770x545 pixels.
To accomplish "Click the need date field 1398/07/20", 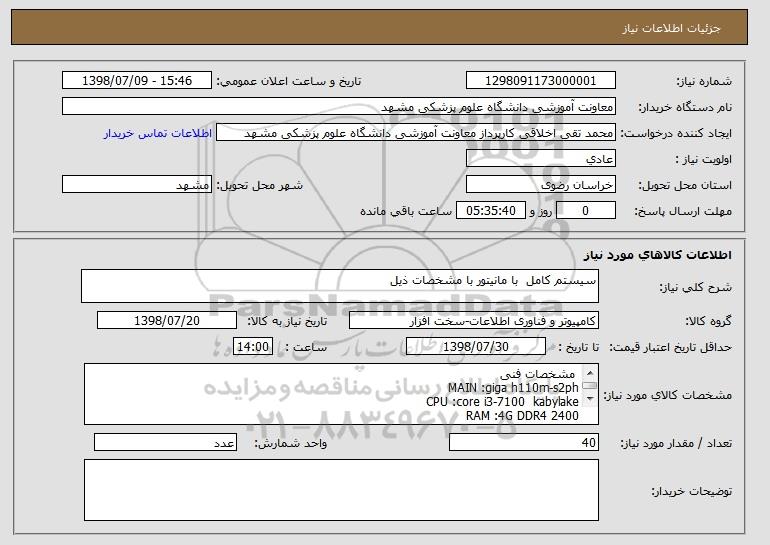I will click(167, 321).
